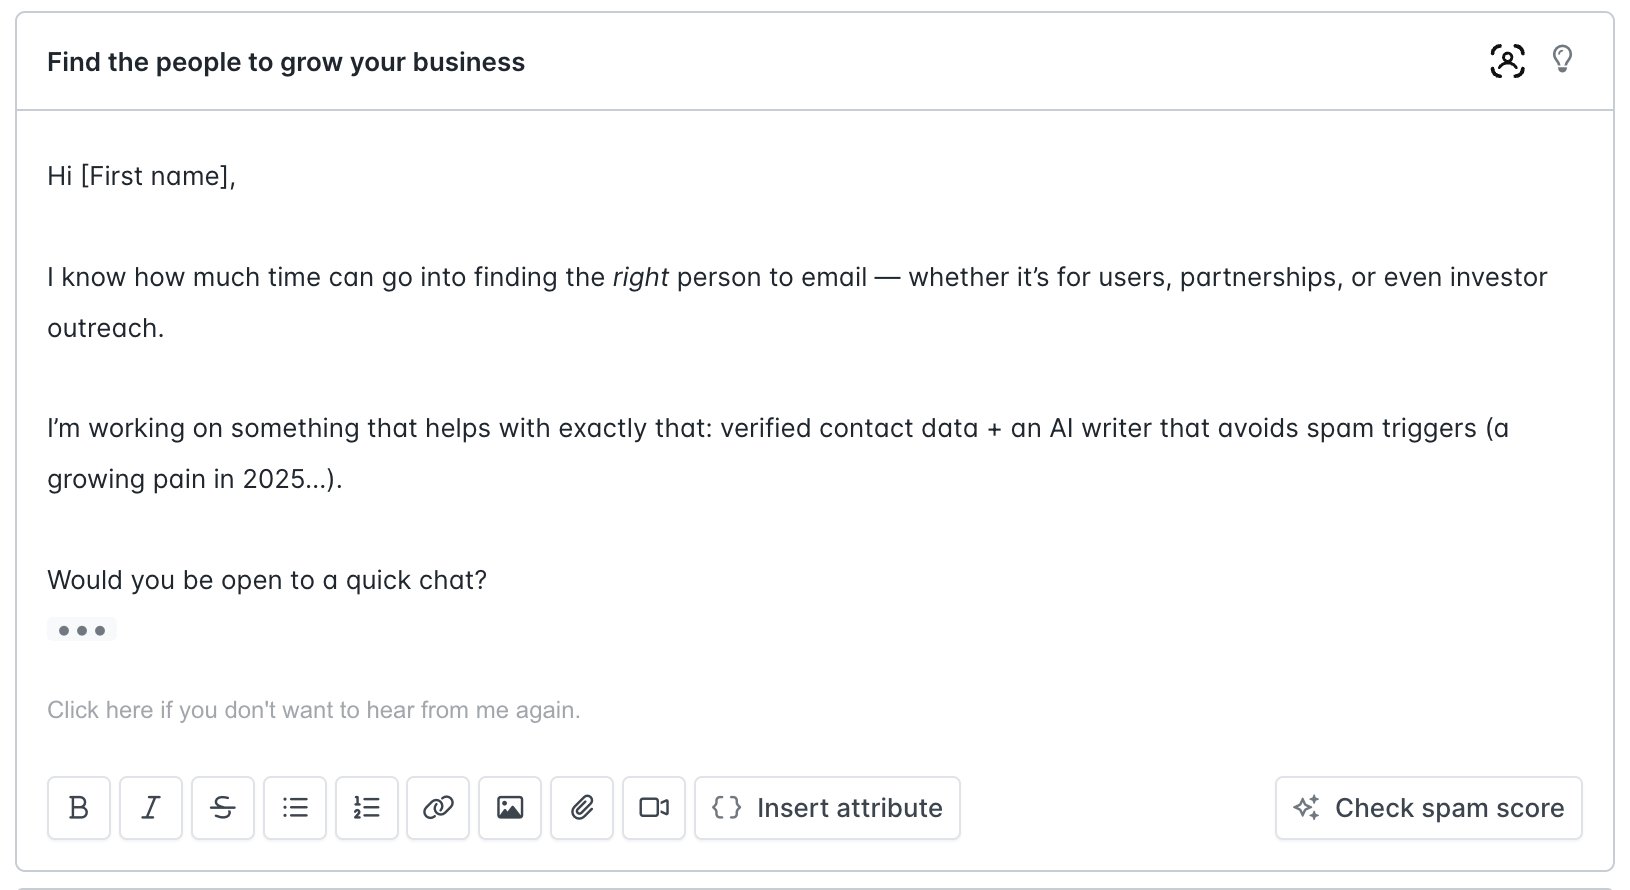Click the Hi [First name] greeting line
Screen dimensions: 1630x890
click(x=140, y=176)
